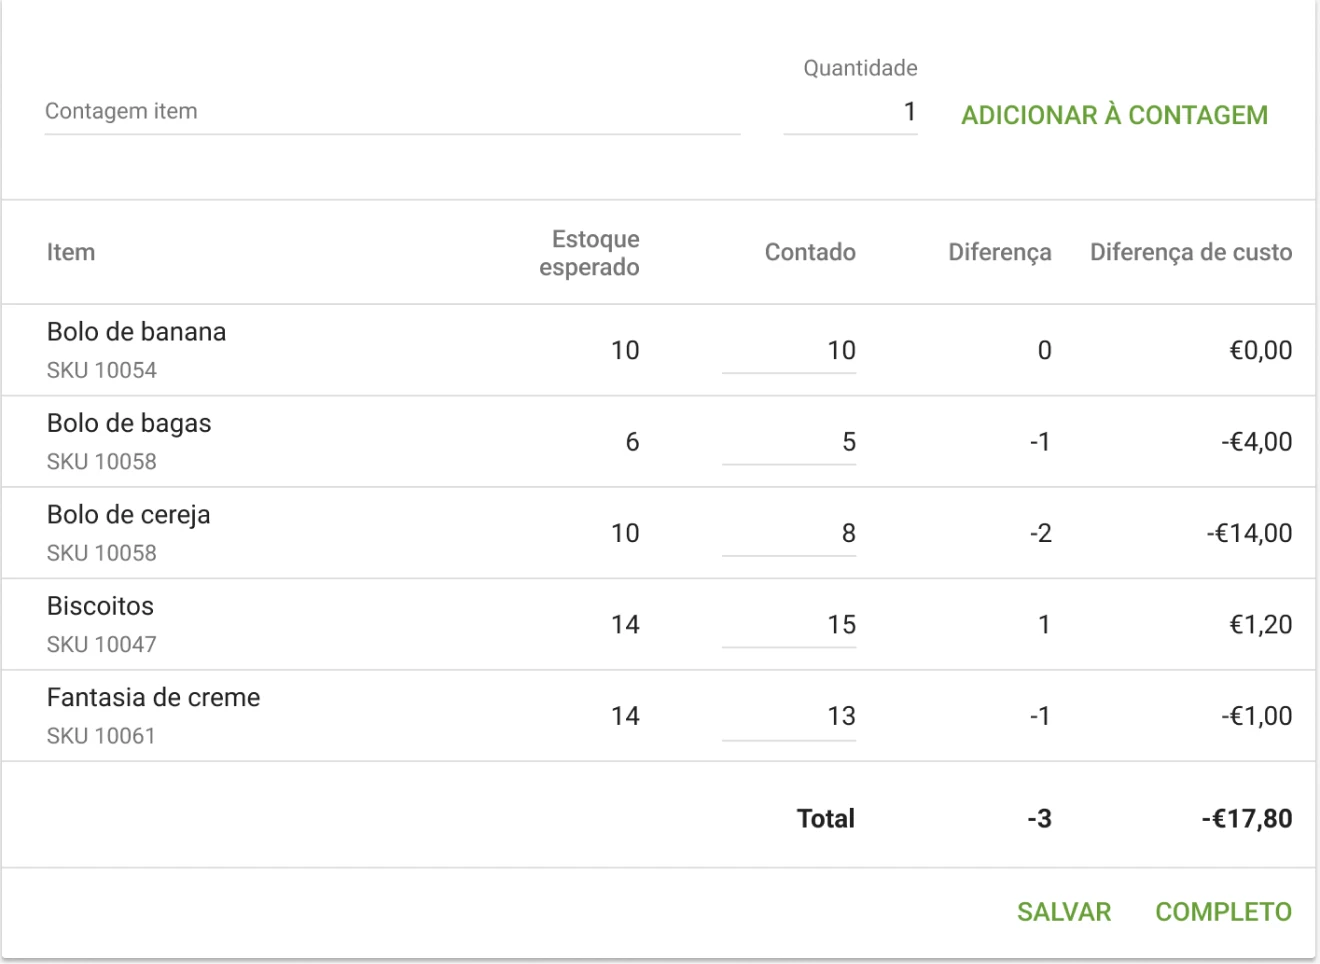Select the Contado field for Bolo de cereja

789,534
